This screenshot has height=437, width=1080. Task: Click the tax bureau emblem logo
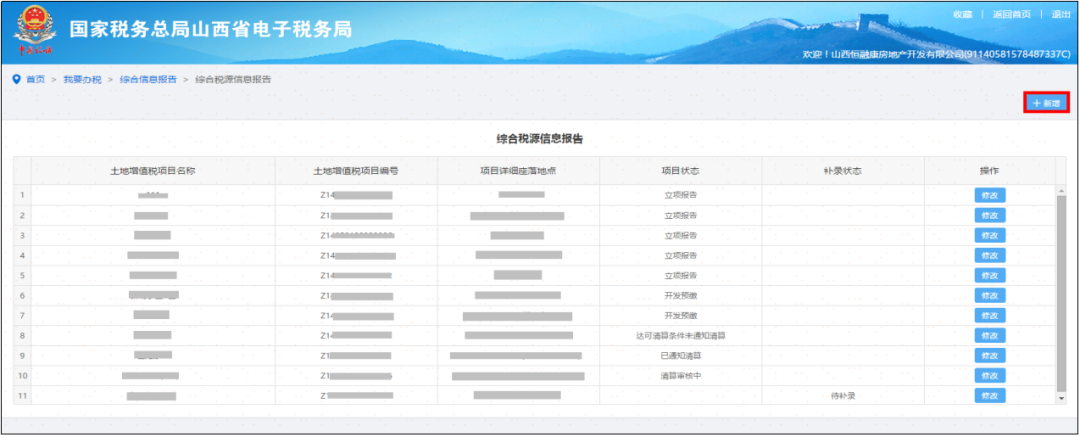pos(34,30)
